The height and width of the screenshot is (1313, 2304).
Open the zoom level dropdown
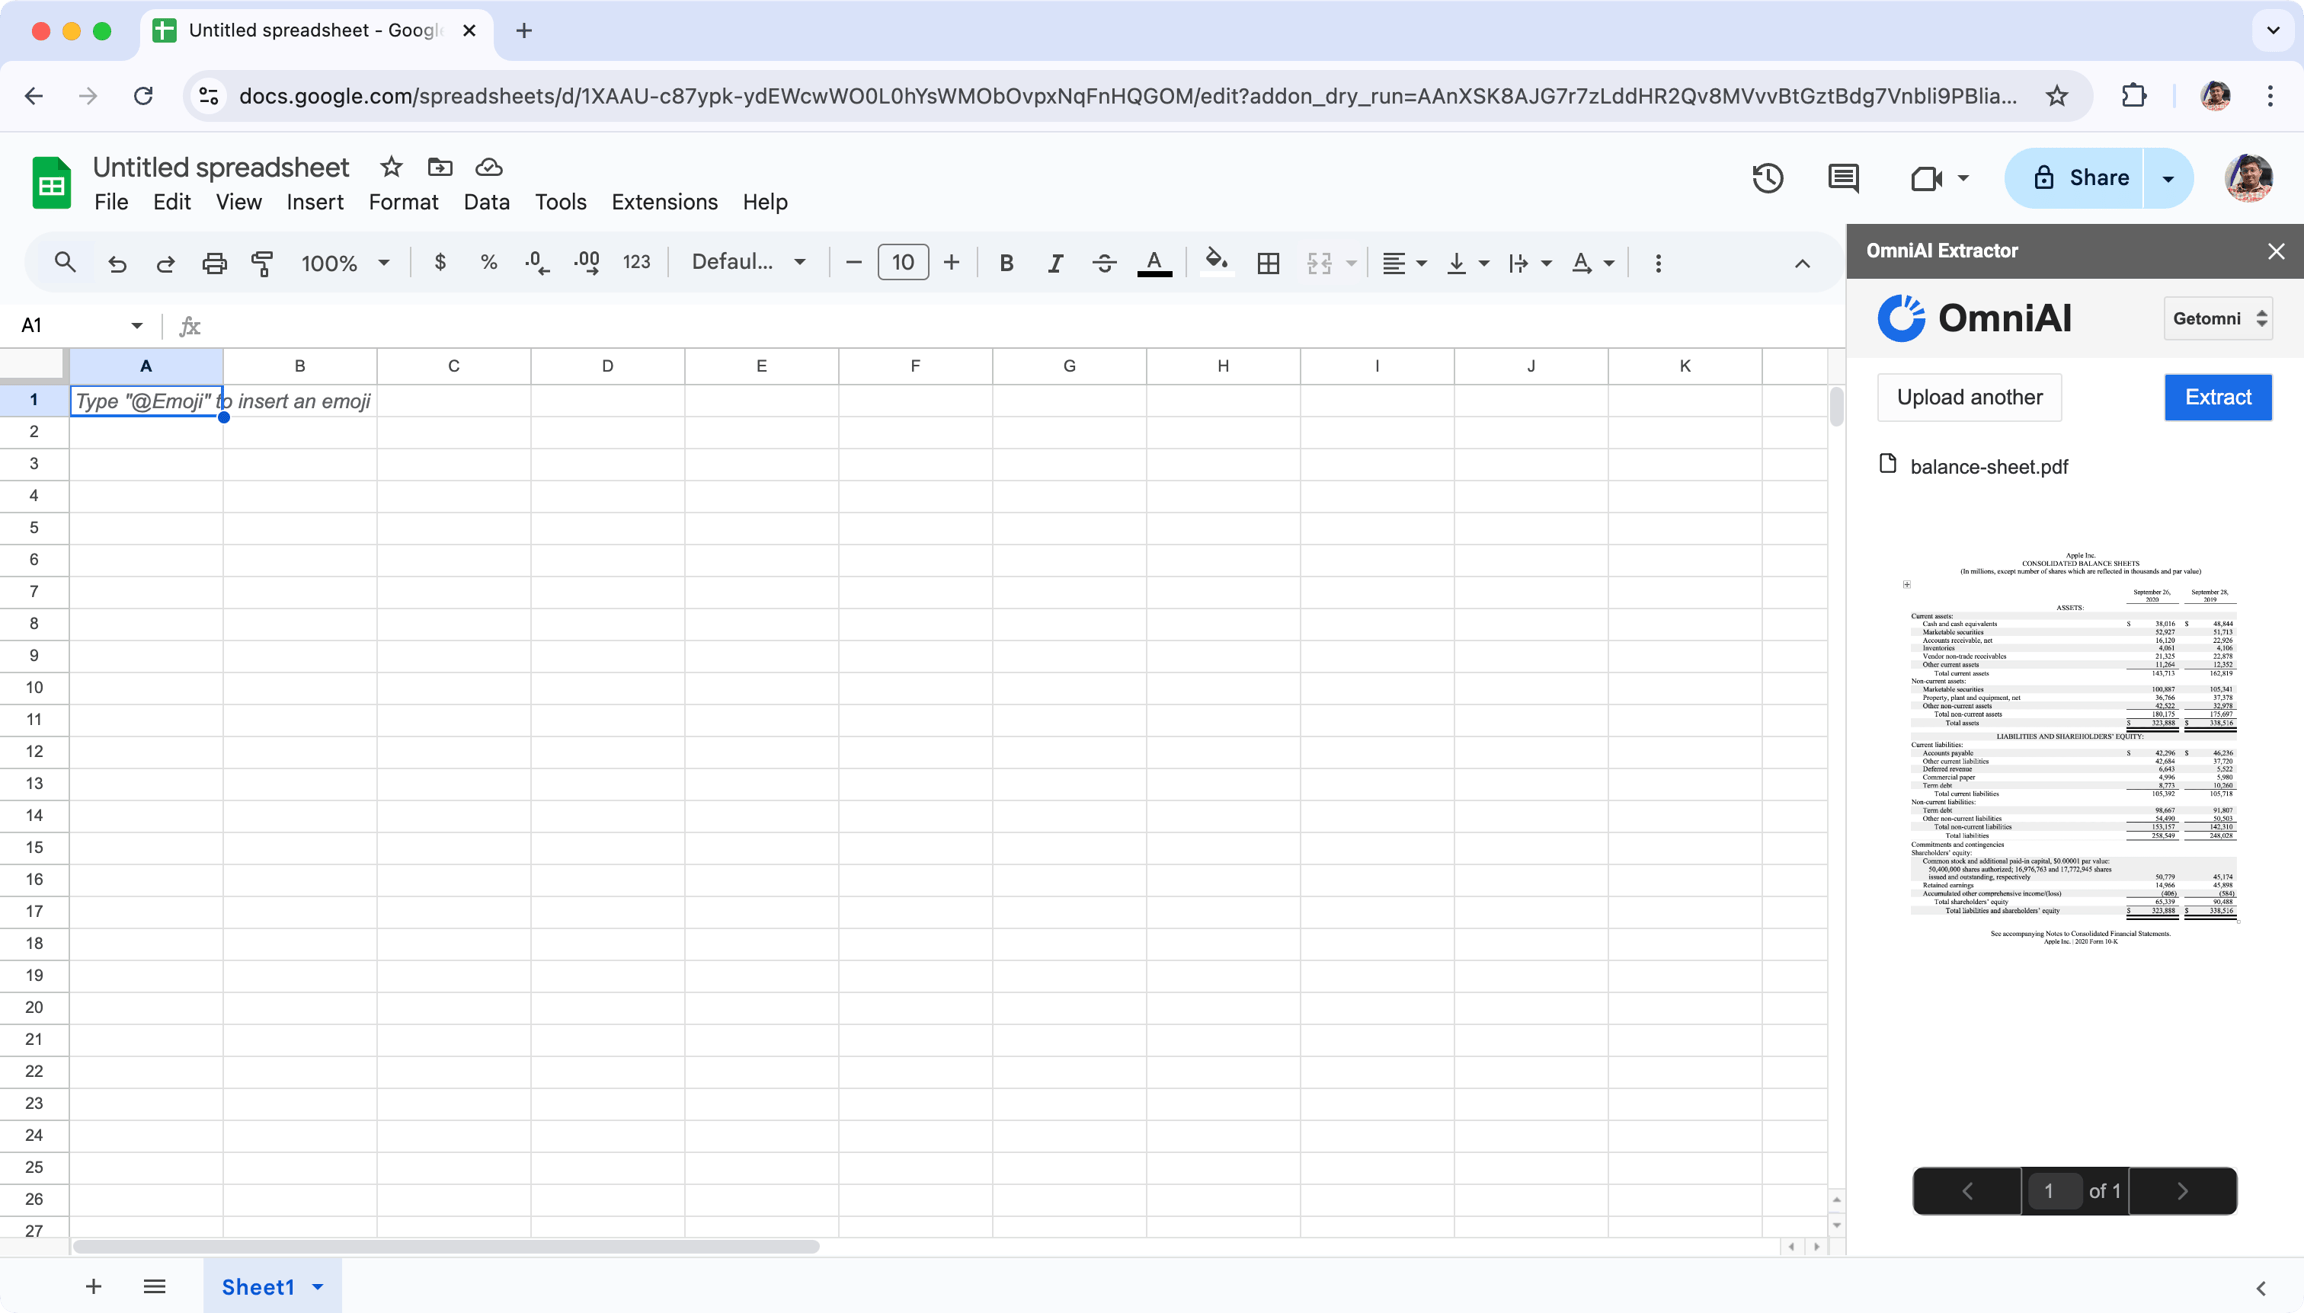click(x=345, y=262)
